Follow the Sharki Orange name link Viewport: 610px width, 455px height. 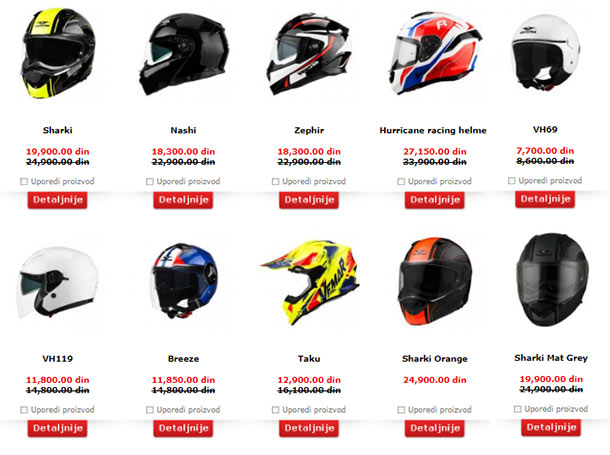(435, 359)
